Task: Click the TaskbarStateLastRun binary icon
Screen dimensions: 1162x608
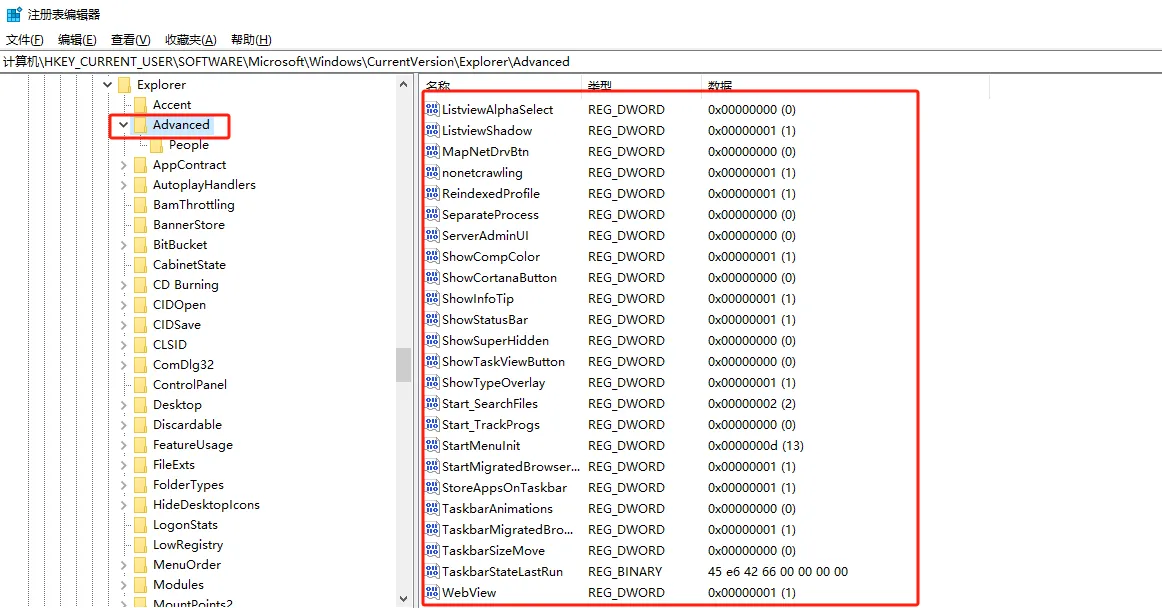Action: [433, 572]
